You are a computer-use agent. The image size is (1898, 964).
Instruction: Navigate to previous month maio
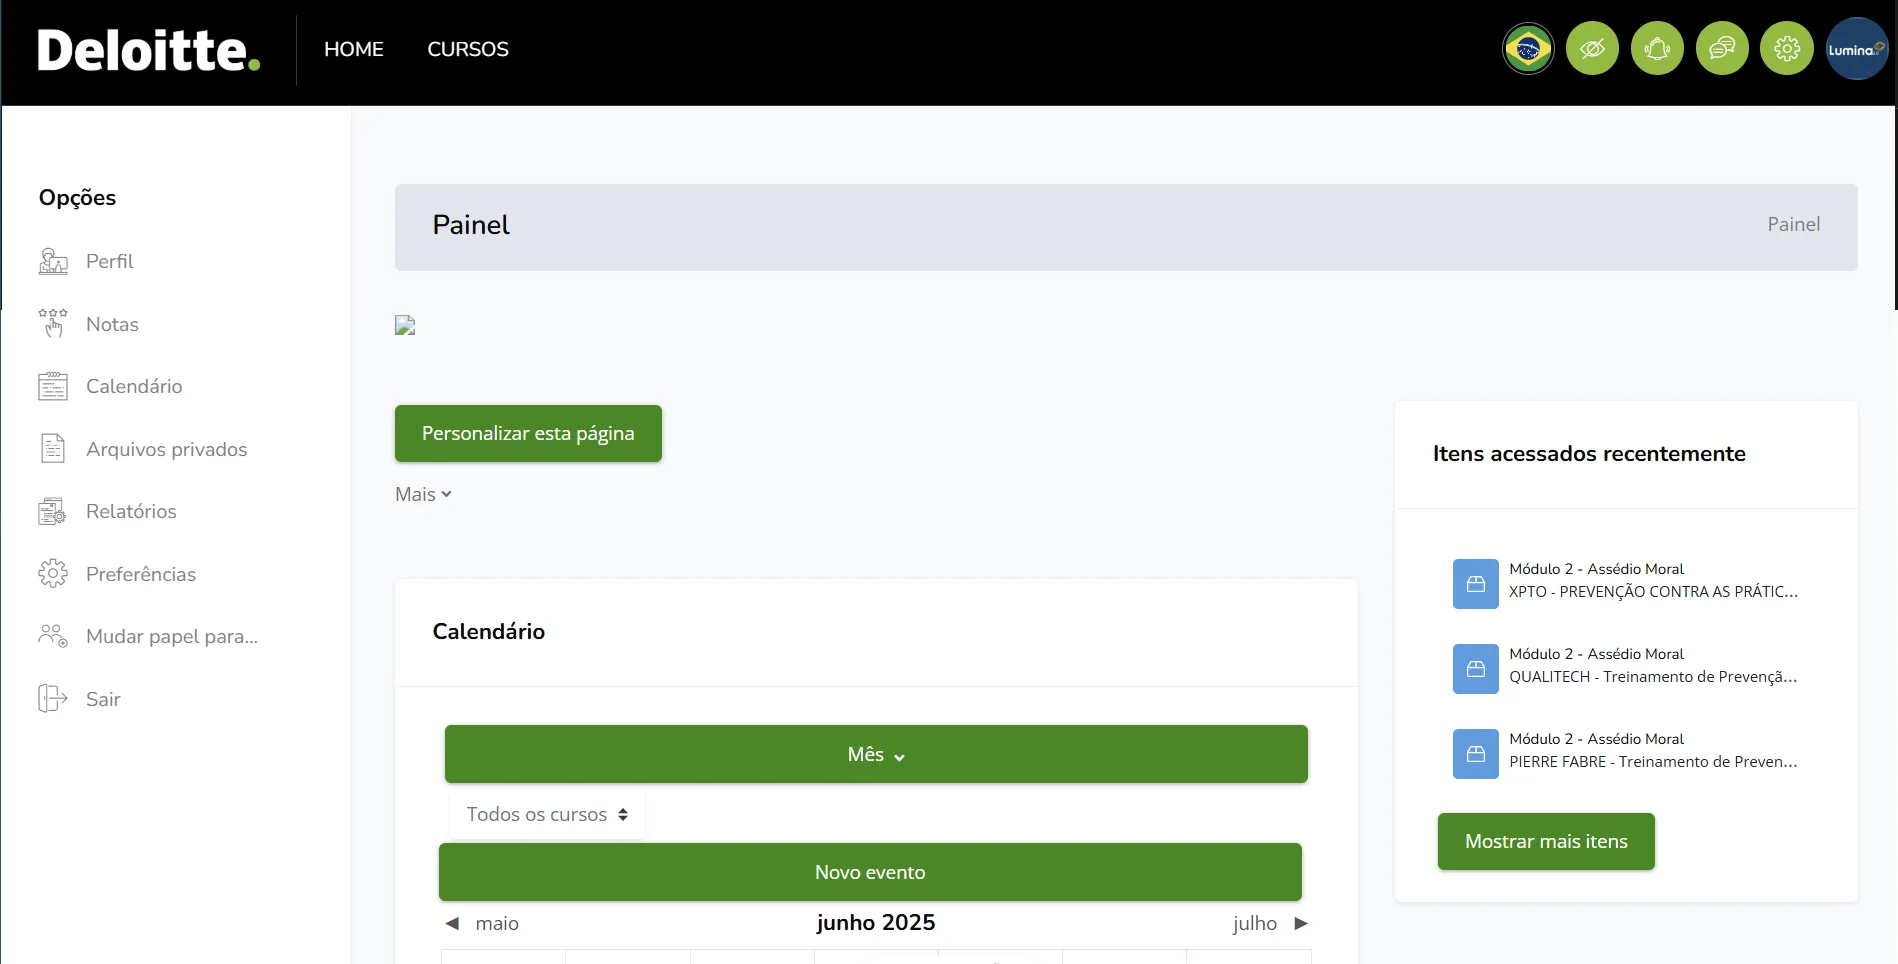[x=483, y=923]
